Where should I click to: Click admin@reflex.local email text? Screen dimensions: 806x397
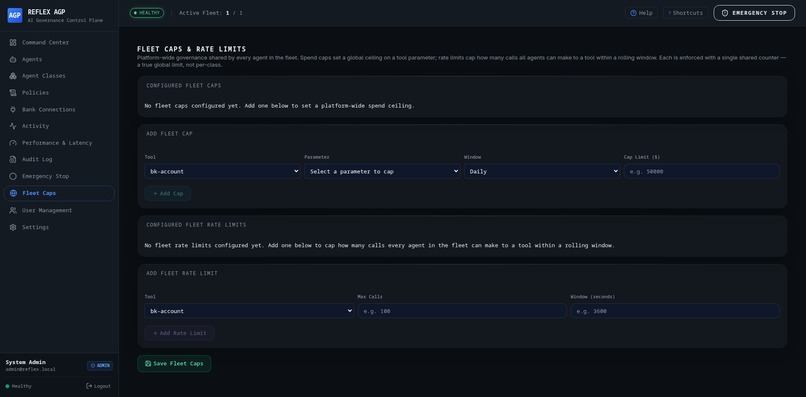point(31,369)
